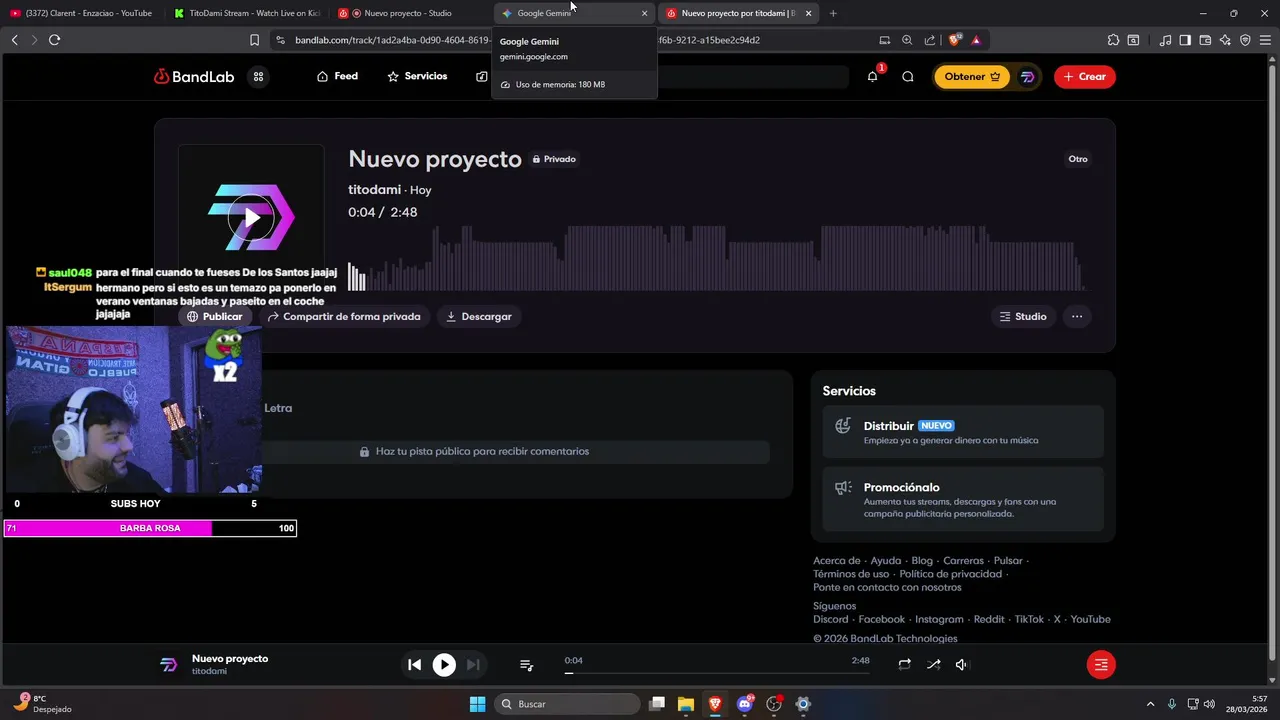
Task: Open Brave Leo AI sparkle icon
Action: pyautogui.click(x=1225, y=40)
